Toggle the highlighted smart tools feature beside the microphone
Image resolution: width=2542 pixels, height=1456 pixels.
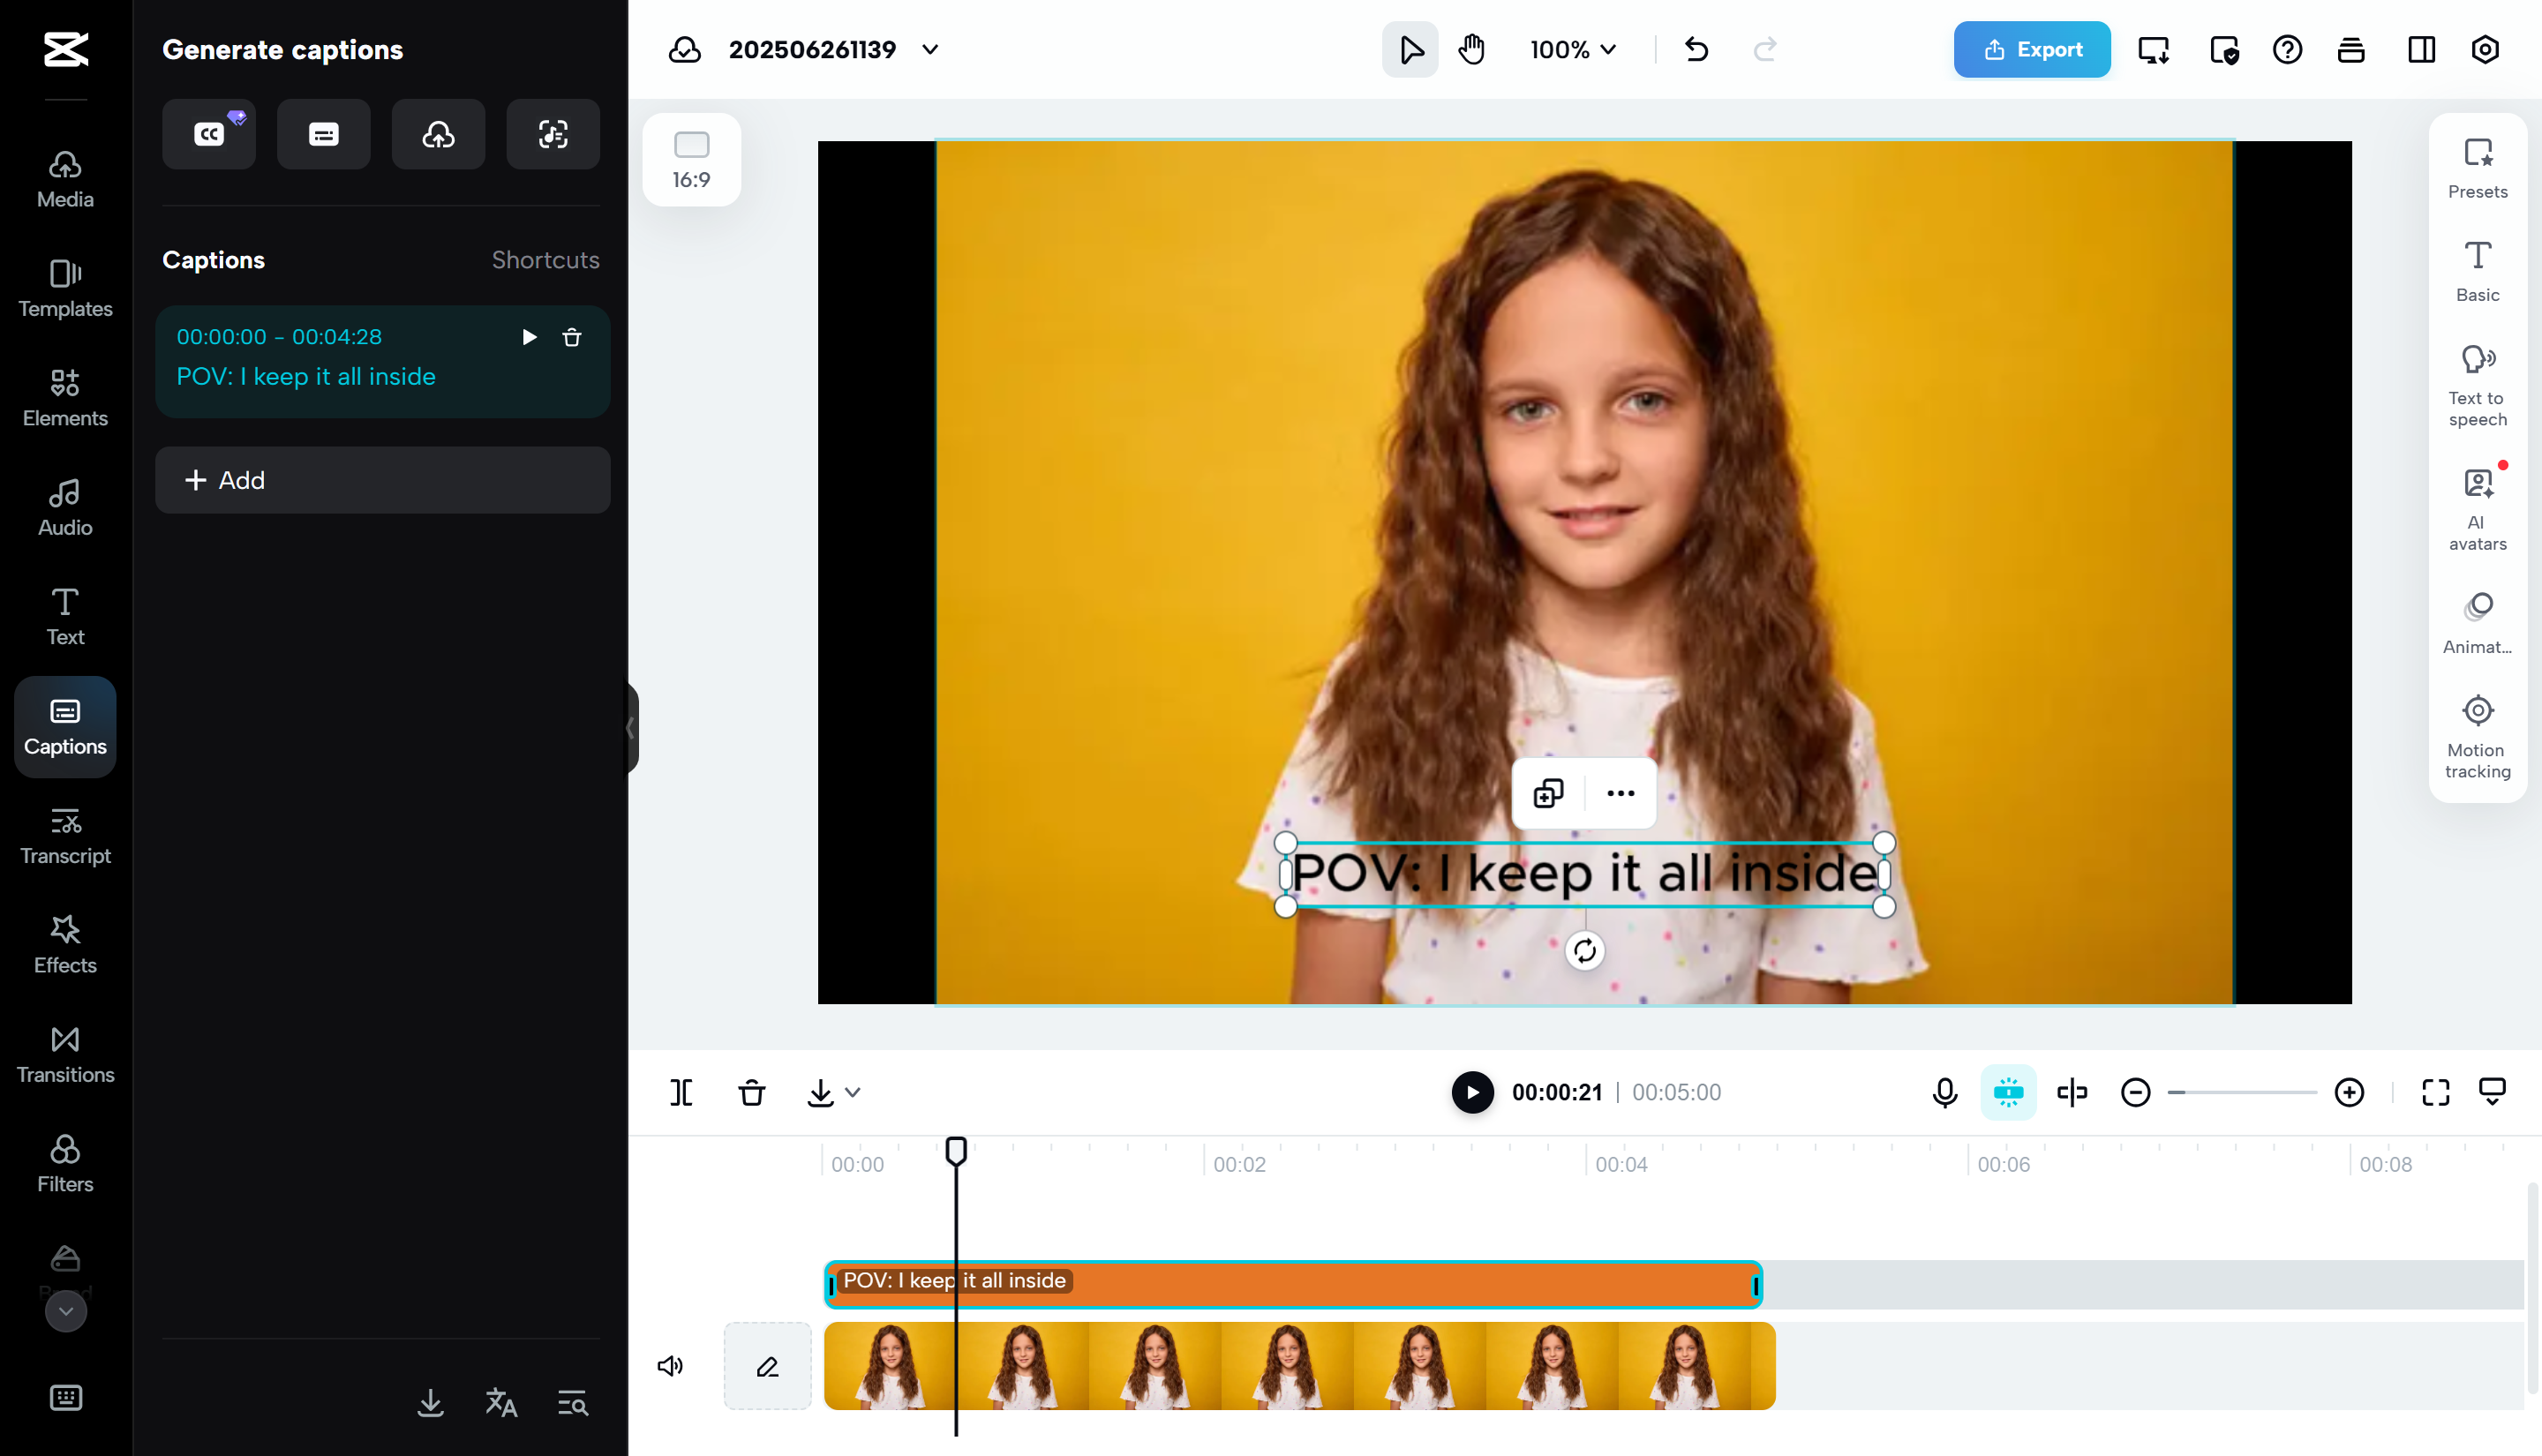click(x=2008, y=1092)
